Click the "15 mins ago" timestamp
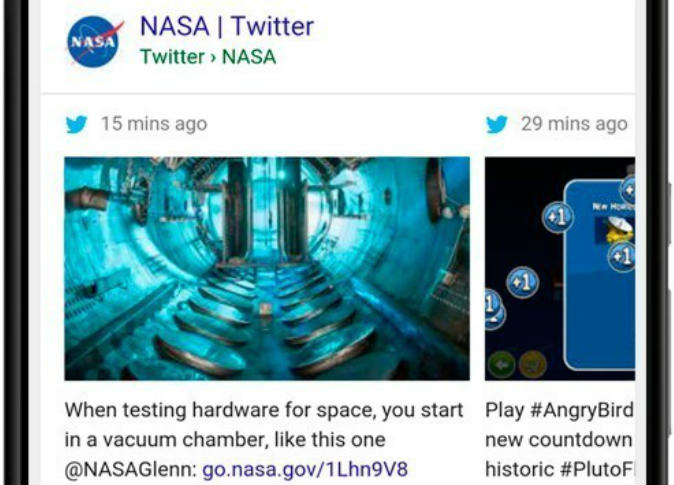 (x=154, y=124)
